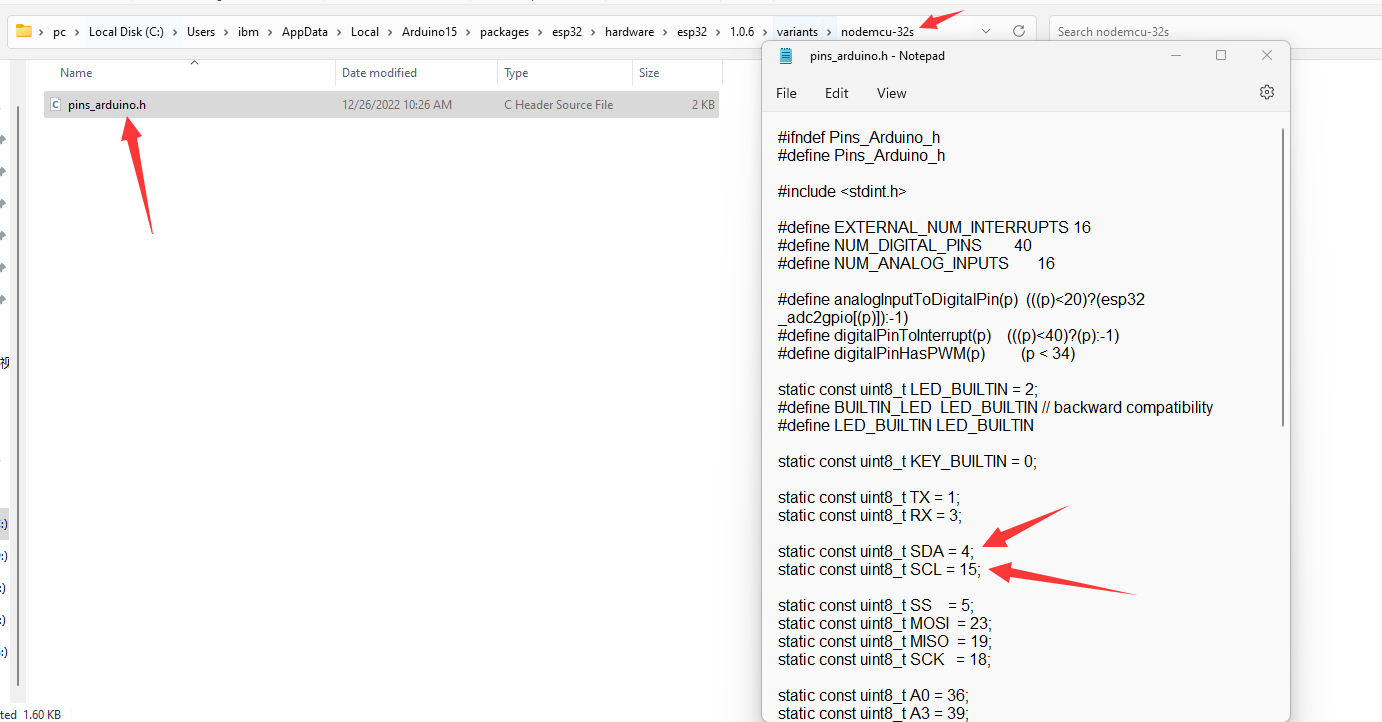Navigate to Arduino15 folder in breadcrumb
This screenshot has width=1382, height=722.
coord(429,32)
